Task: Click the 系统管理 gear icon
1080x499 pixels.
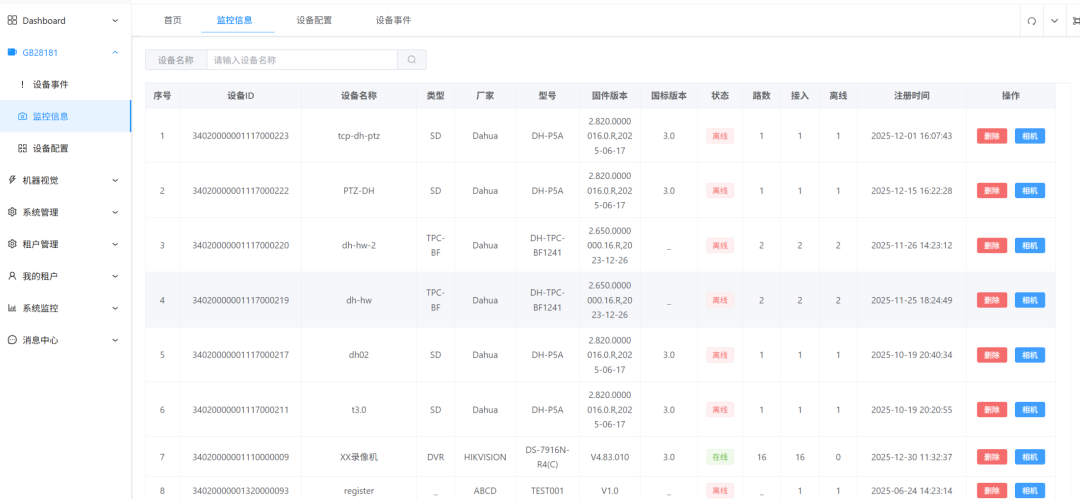Action: pyautogui.click(x=12, y=212)
